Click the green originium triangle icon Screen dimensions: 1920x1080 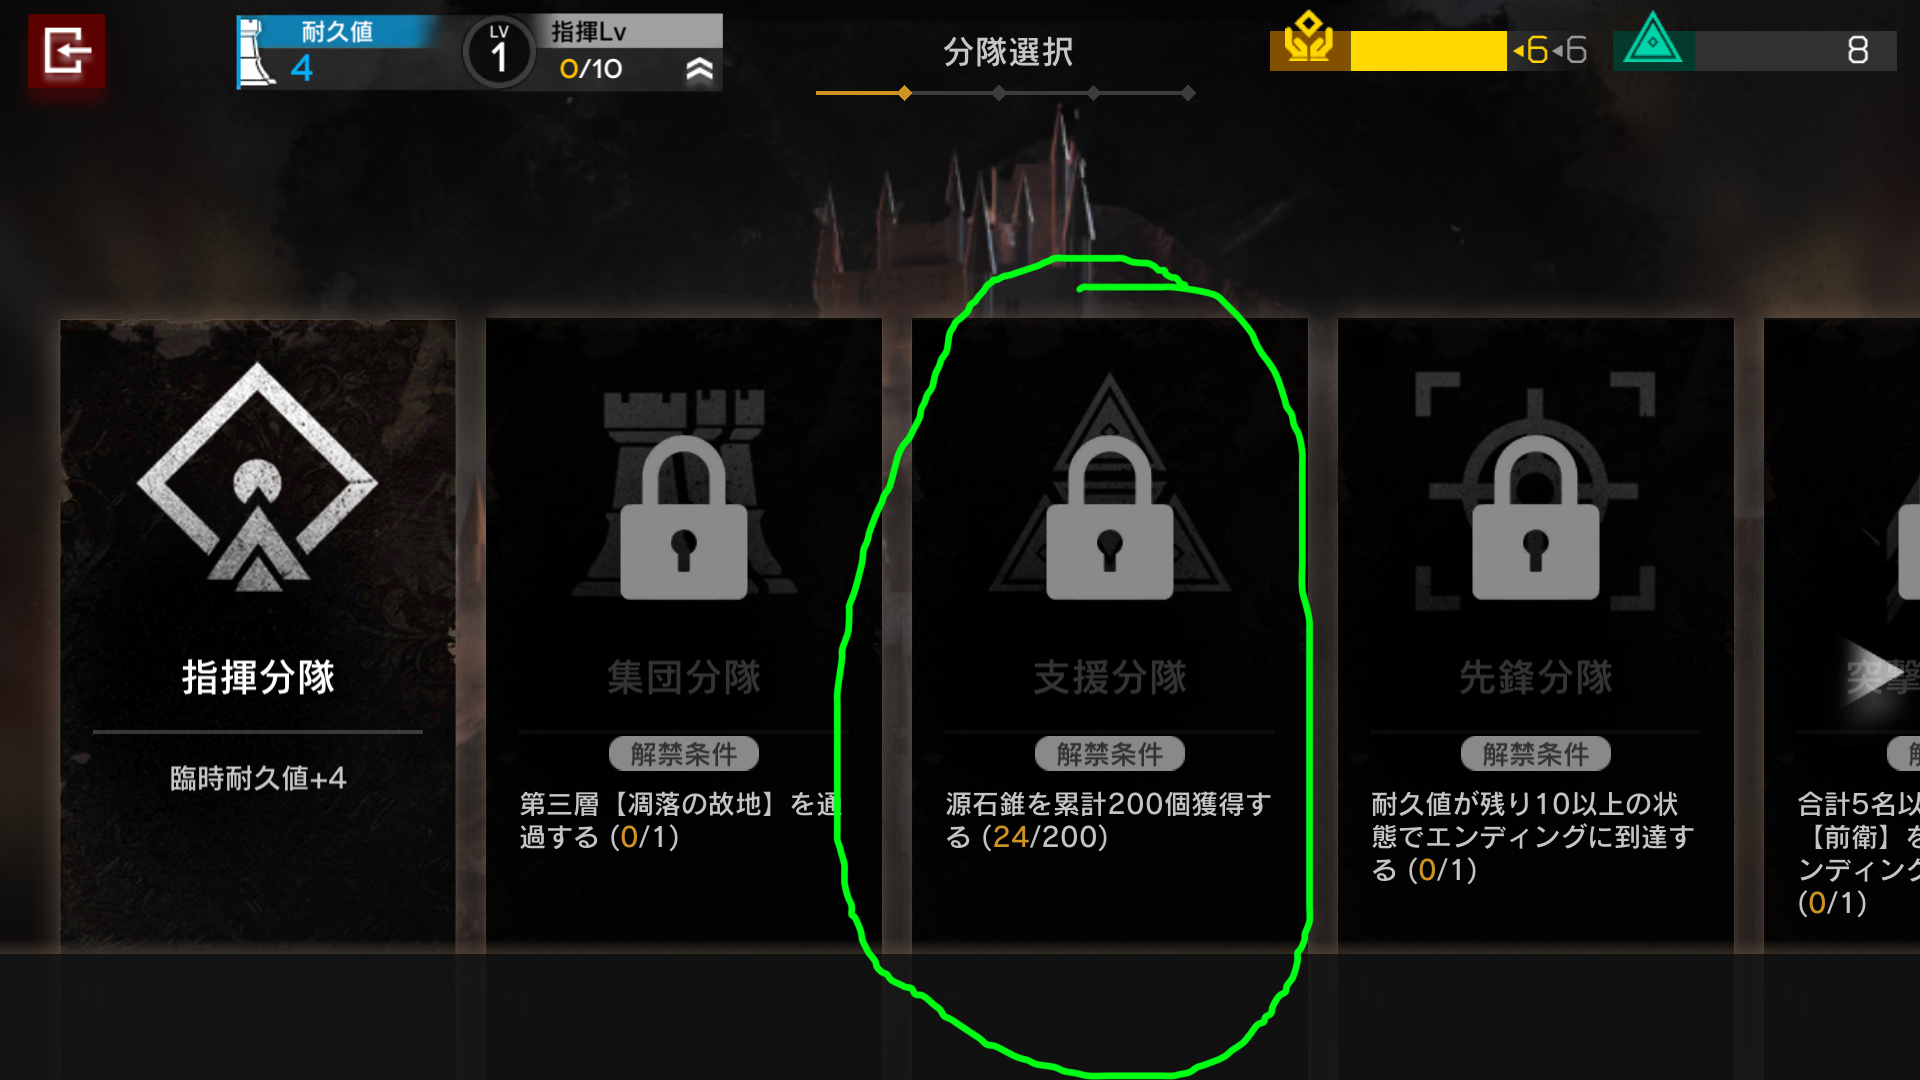pos(1653,41)
